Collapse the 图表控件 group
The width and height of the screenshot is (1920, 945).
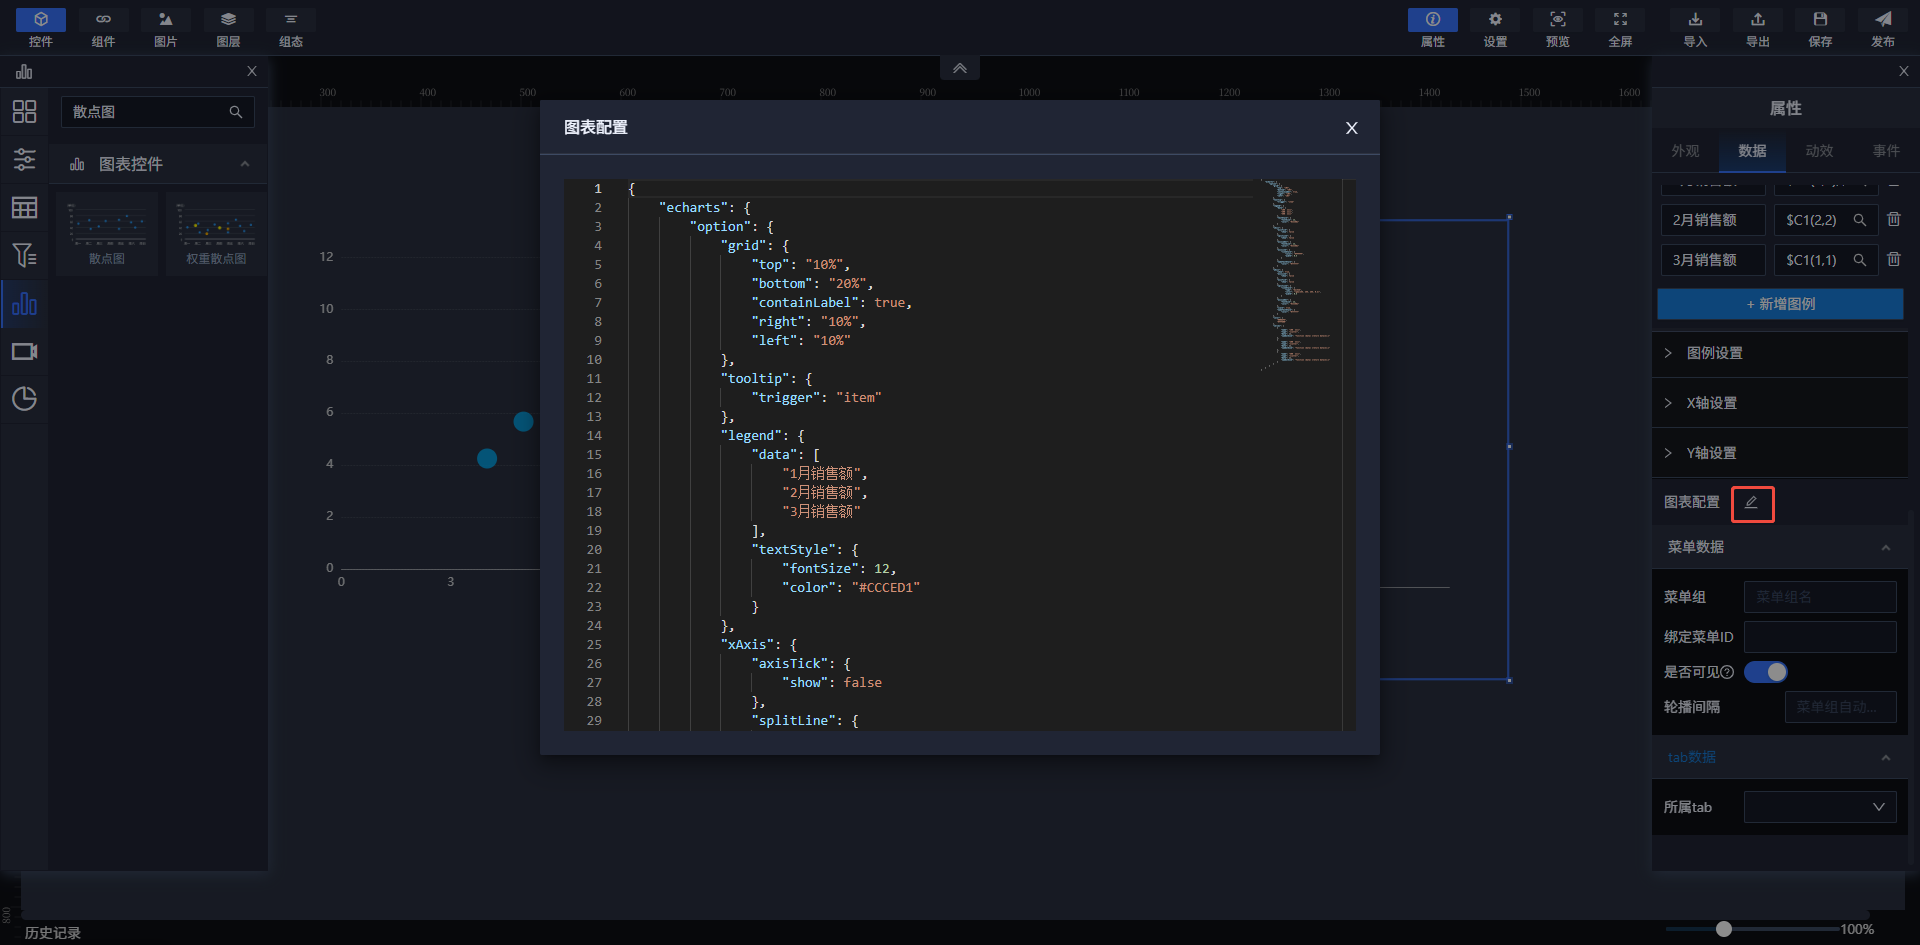coord(245,164)
